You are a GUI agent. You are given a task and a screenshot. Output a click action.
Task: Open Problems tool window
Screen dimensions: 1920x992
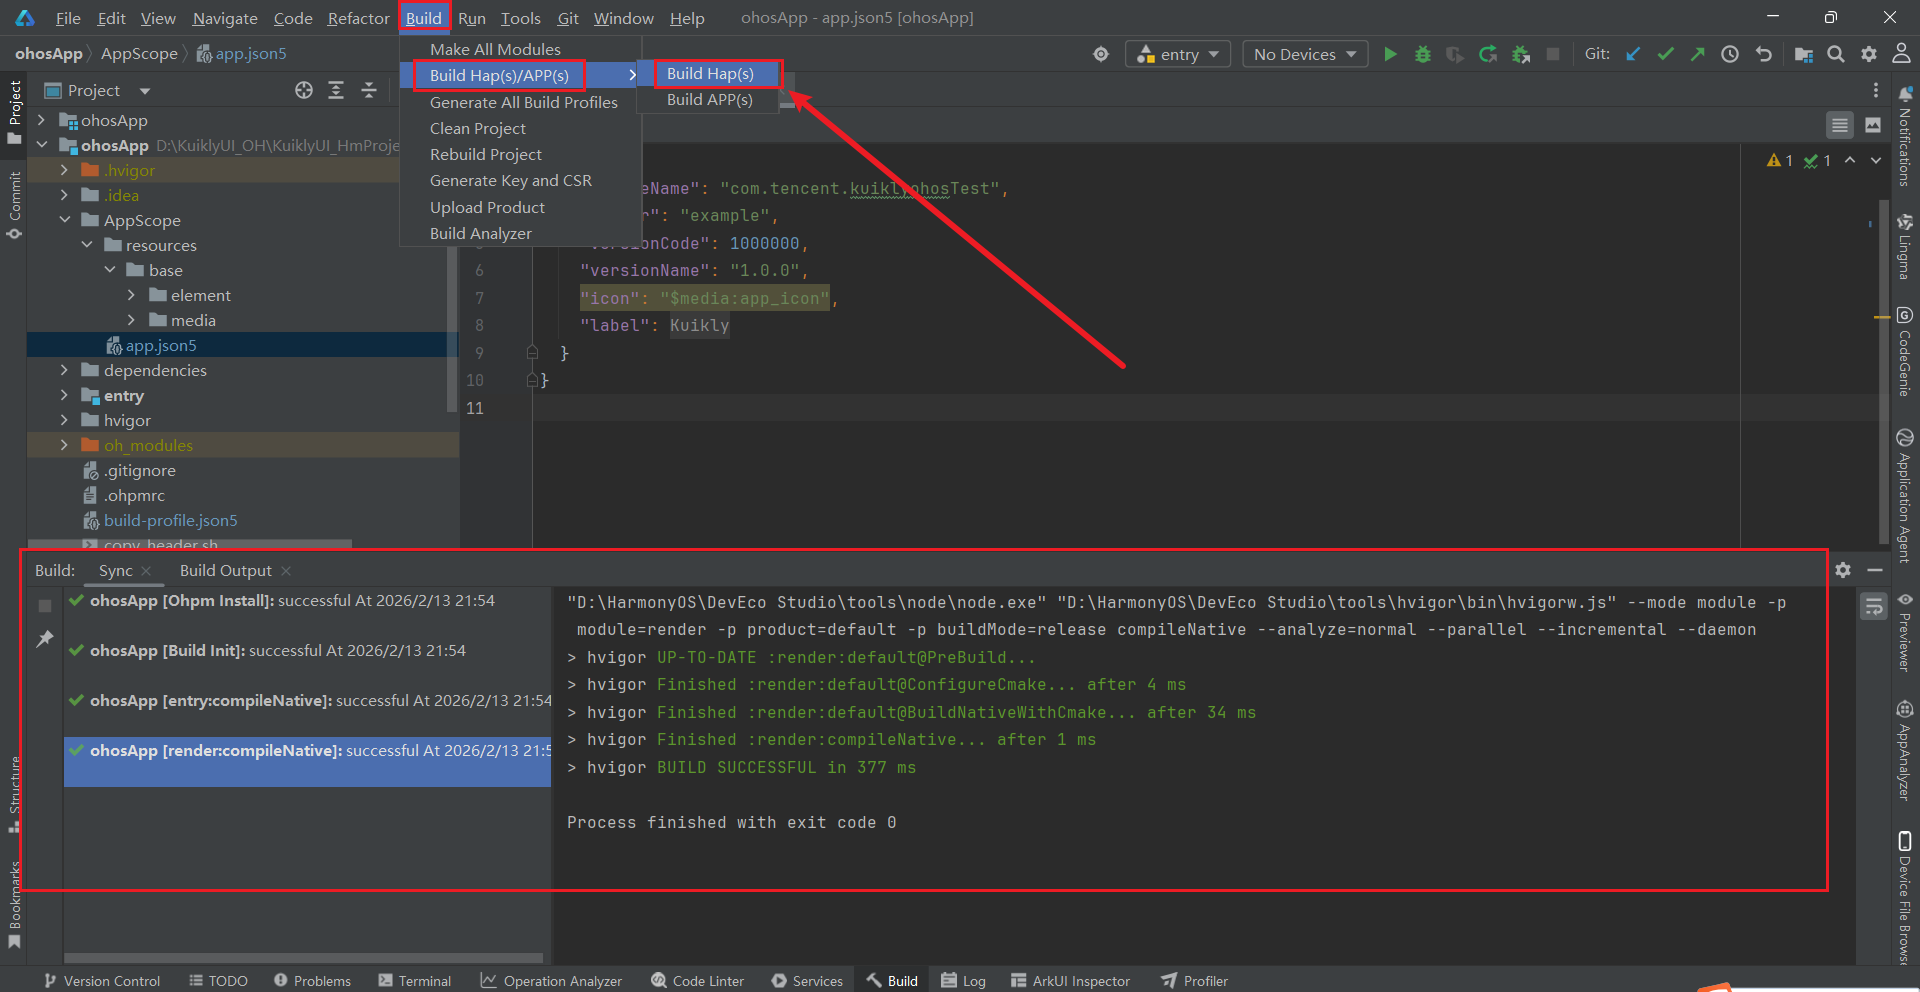click(312, 980)
